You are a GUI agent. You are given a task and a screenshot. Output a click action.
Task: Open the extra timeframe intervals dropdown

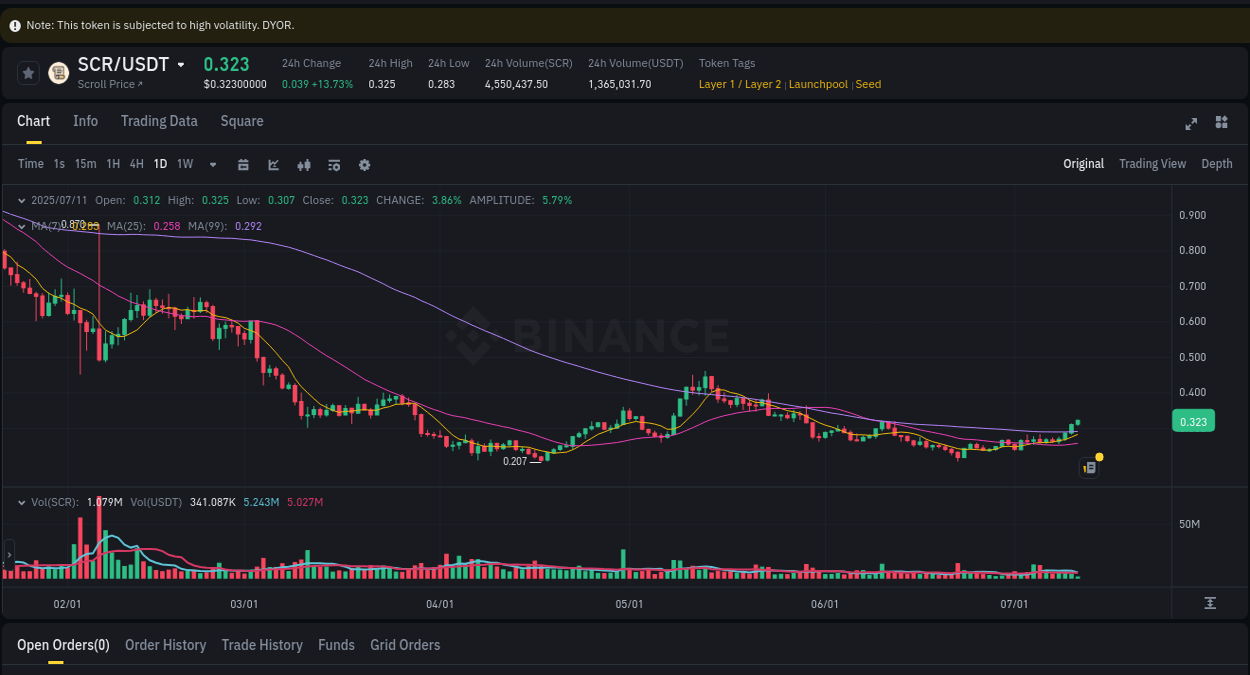coord(212,164)
